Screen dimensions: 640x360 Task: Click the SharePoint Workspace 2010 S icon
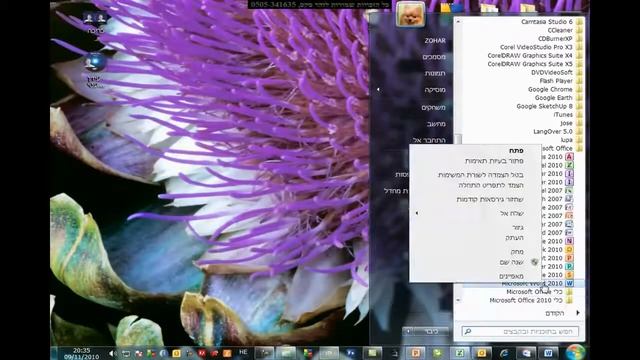coord(569,275)
